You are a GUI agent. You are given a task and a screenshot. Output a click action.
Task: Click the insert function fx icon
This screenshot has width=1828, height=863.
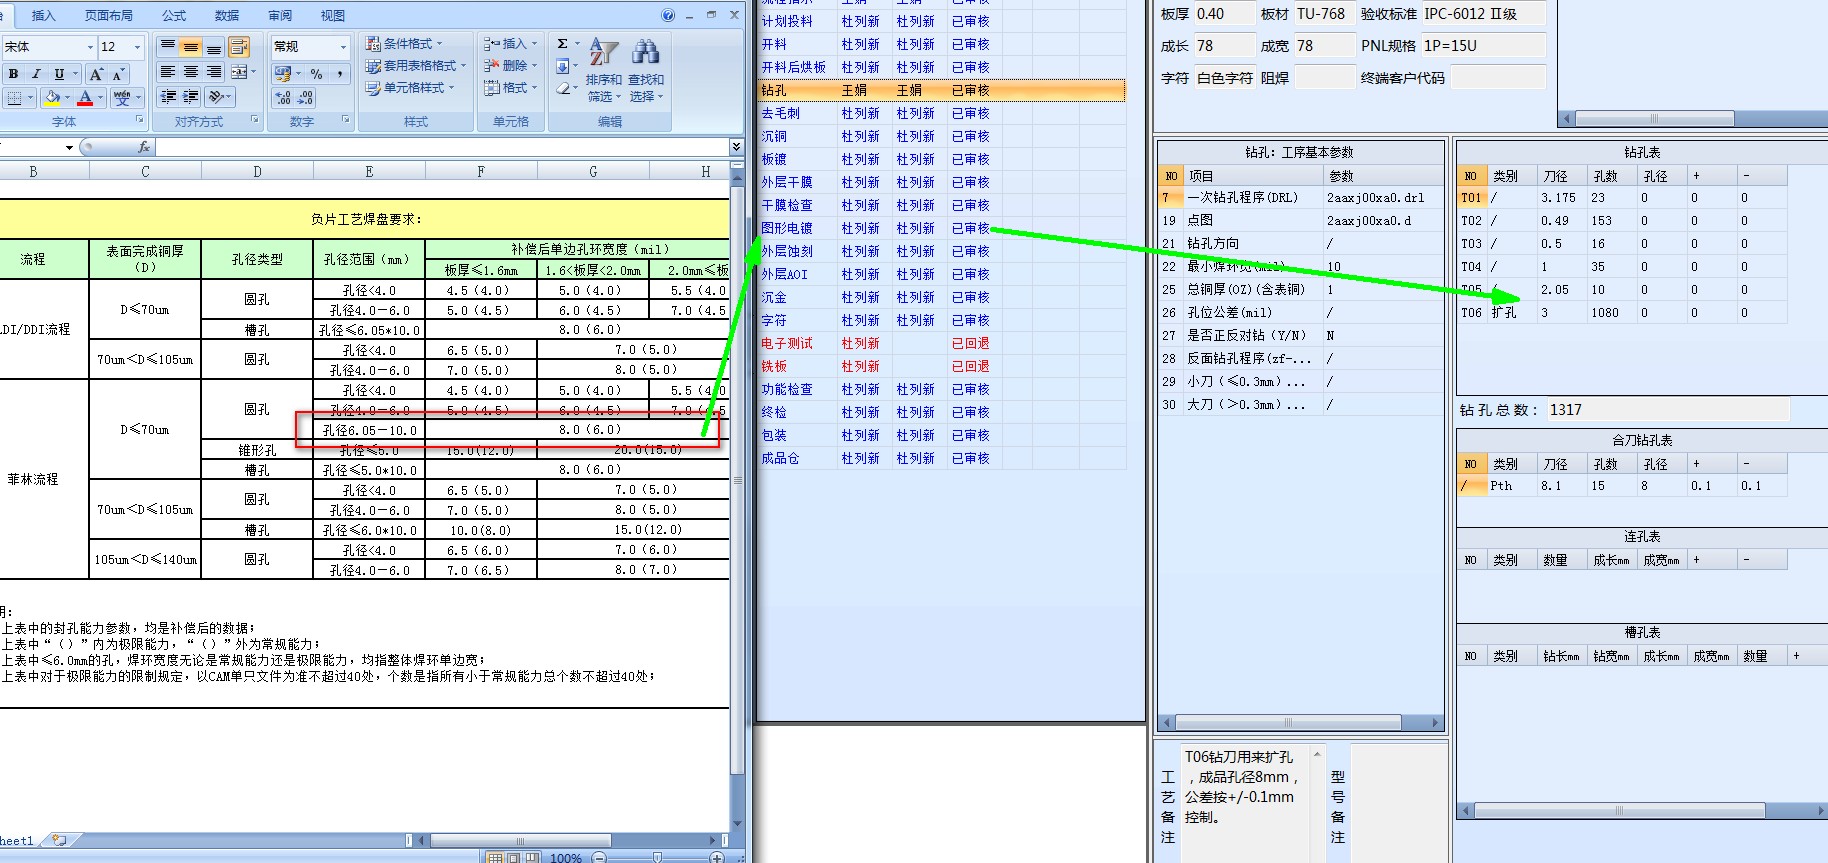point(144,147)
